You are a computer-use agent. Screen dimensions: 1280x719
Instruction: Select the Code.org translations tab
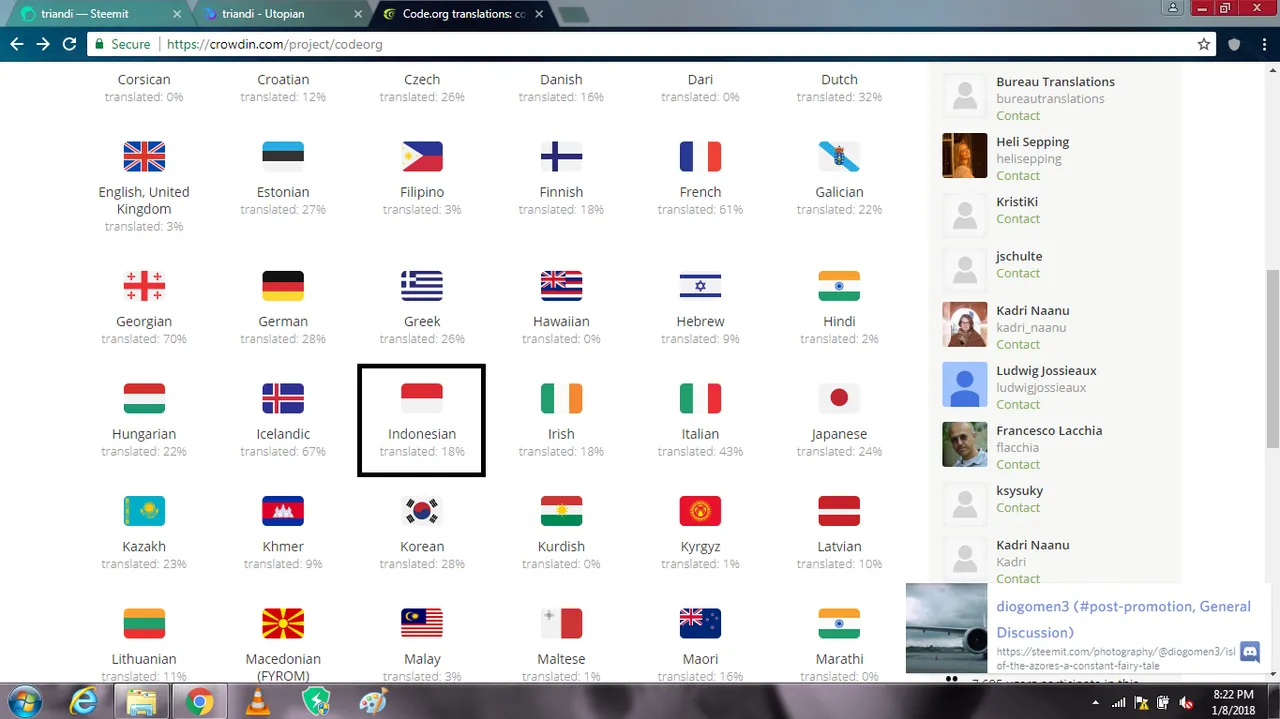(462, 14)
